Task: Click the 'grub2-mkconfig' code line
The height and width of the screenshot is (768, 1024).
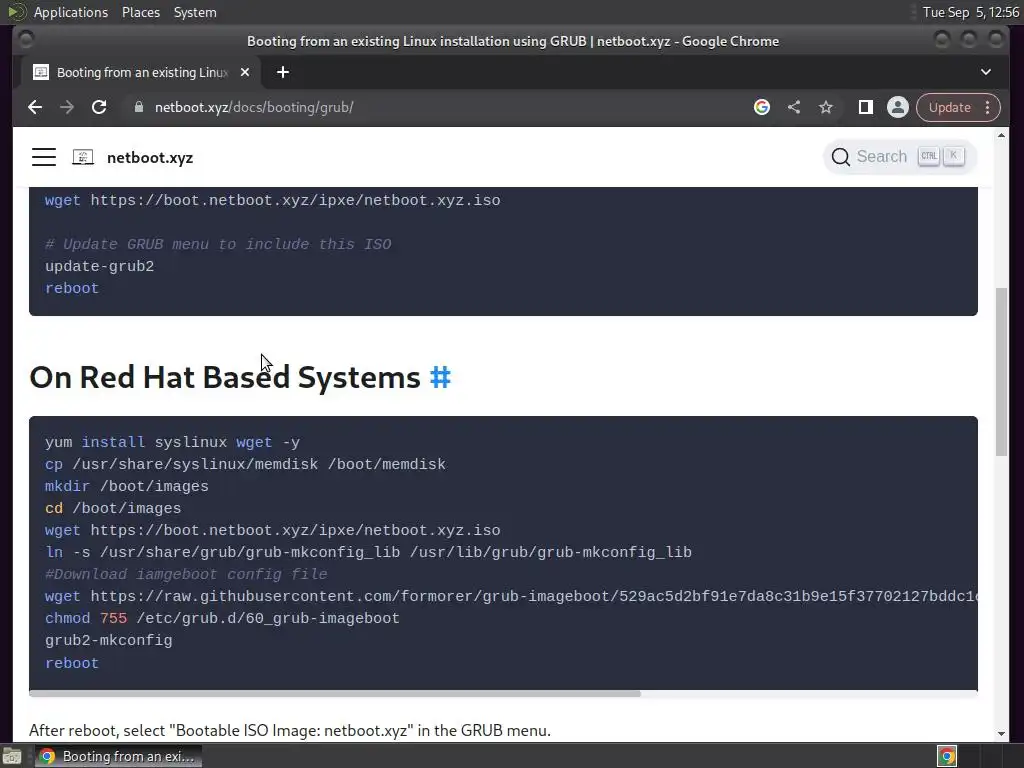Action: [x=108, y=641]
